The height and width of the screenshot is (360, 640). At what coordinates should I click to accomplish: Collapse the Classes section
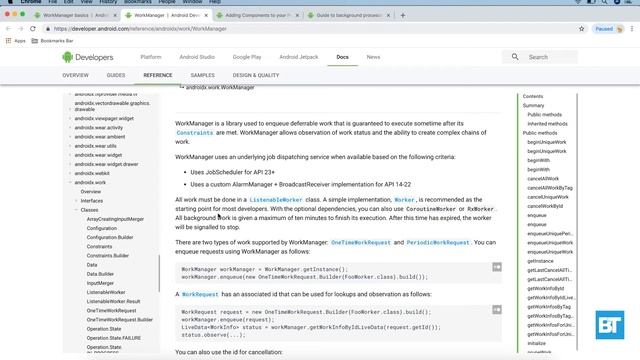(x=76, y=210)
